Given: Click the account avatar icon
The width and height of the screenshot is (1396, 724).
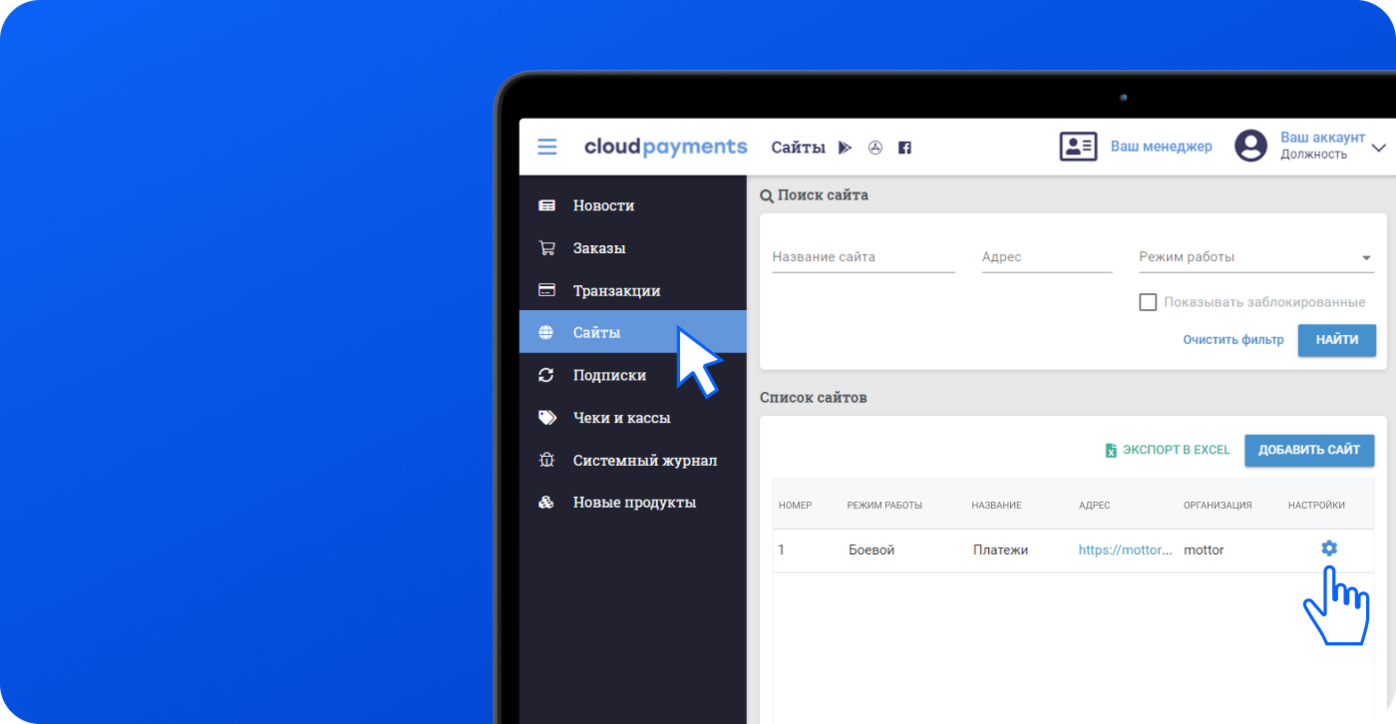Looking at the screenshot, I should pyautogui.click(x=1250, y=146).
